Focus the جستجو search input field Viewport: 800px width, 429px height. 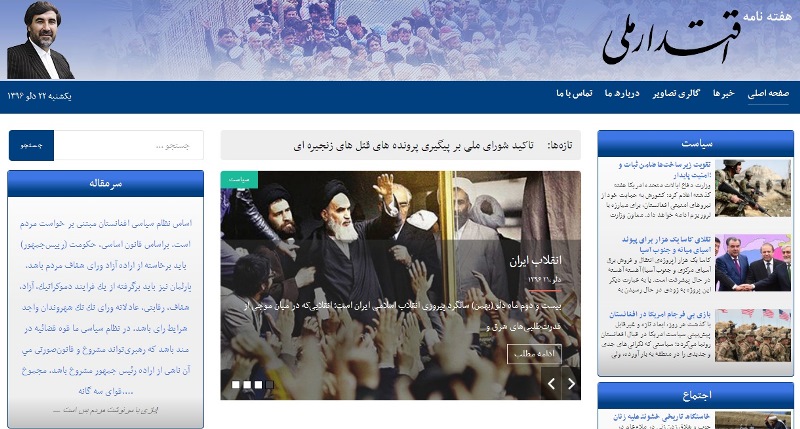(129, 145)
